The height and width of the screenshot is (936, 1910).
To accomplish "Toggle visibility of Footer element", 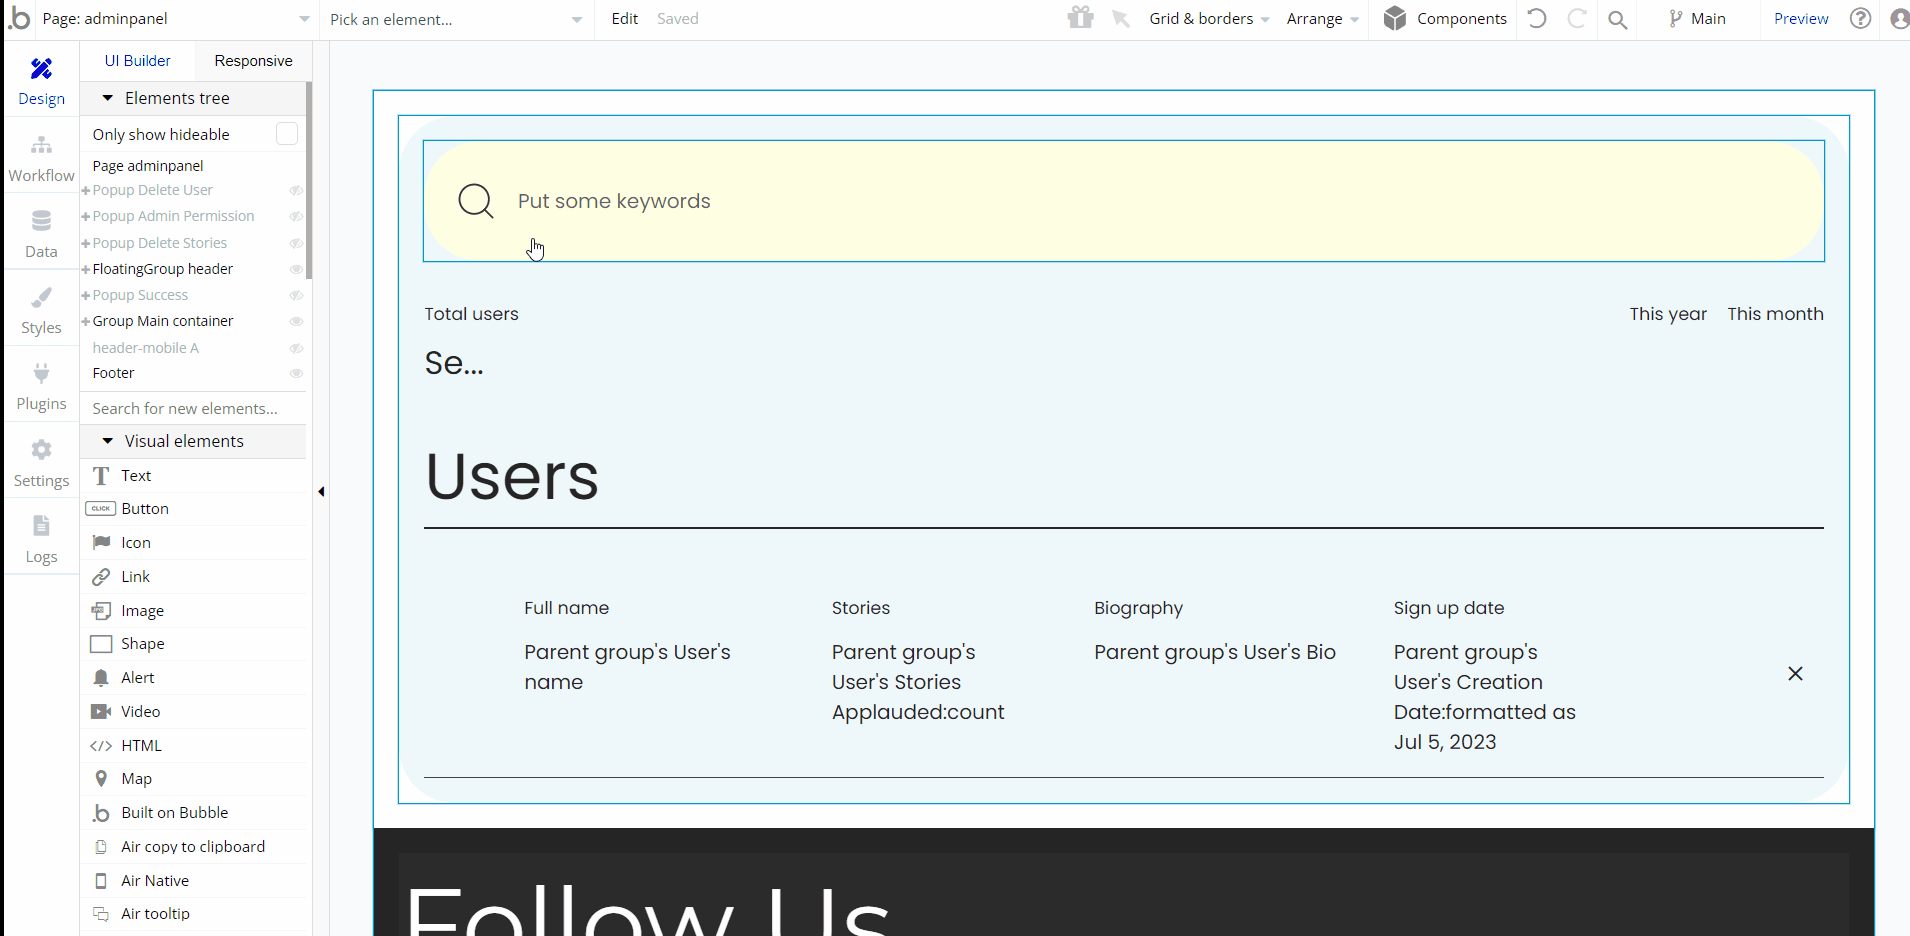I will click(x=296, y=373).
